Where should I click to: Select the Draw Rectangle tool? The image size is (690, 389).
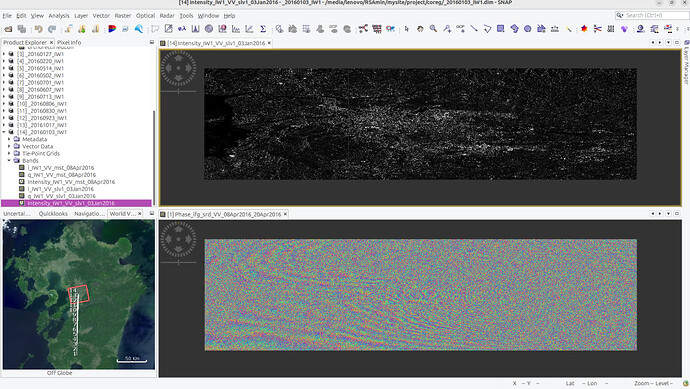(500, 29)
